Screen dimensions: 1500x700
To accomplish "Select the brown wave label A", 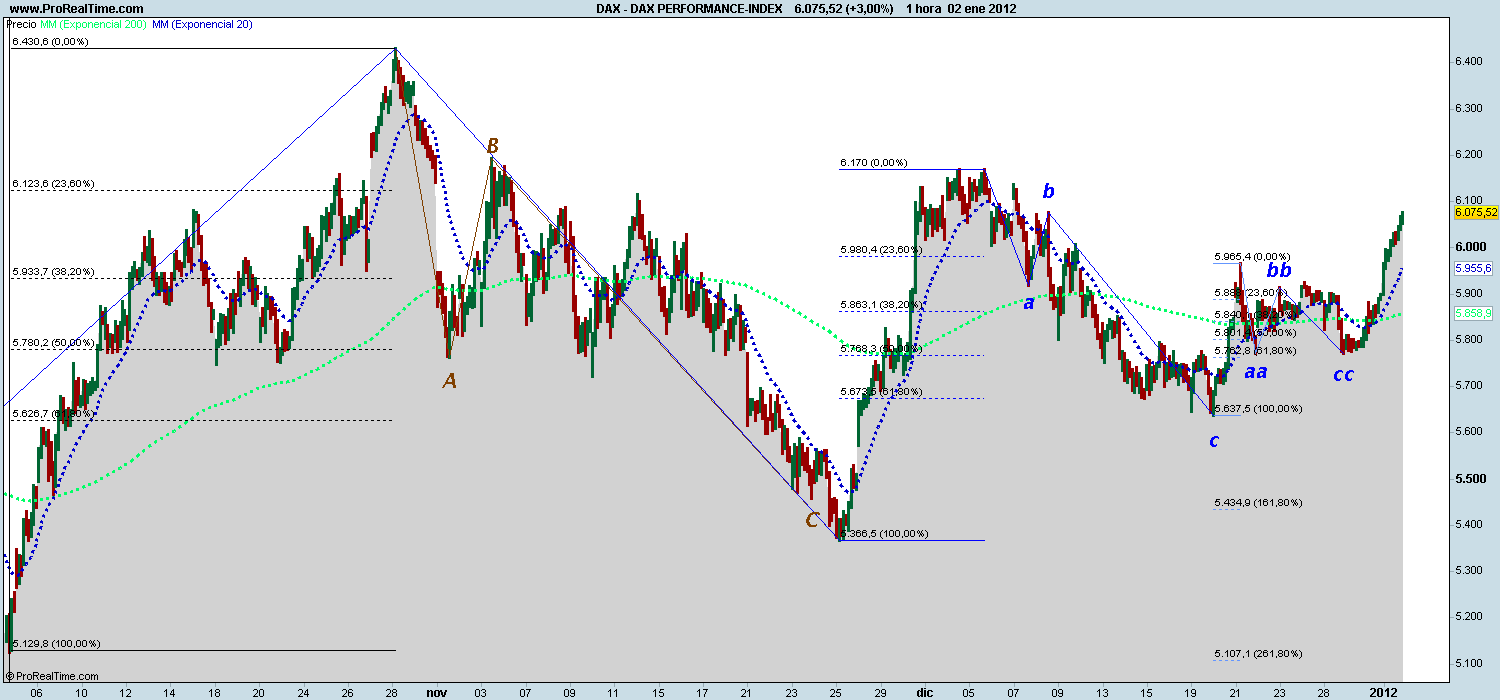I will pyautogui.click(x=449, y=381).
